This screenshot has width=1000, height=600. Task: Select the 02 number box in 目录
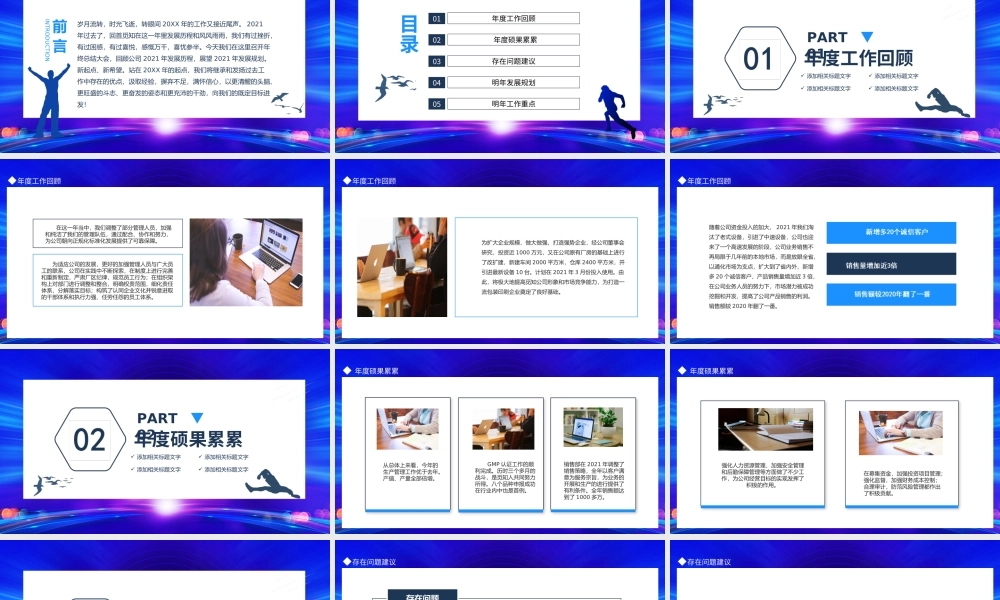coord(436,40)
